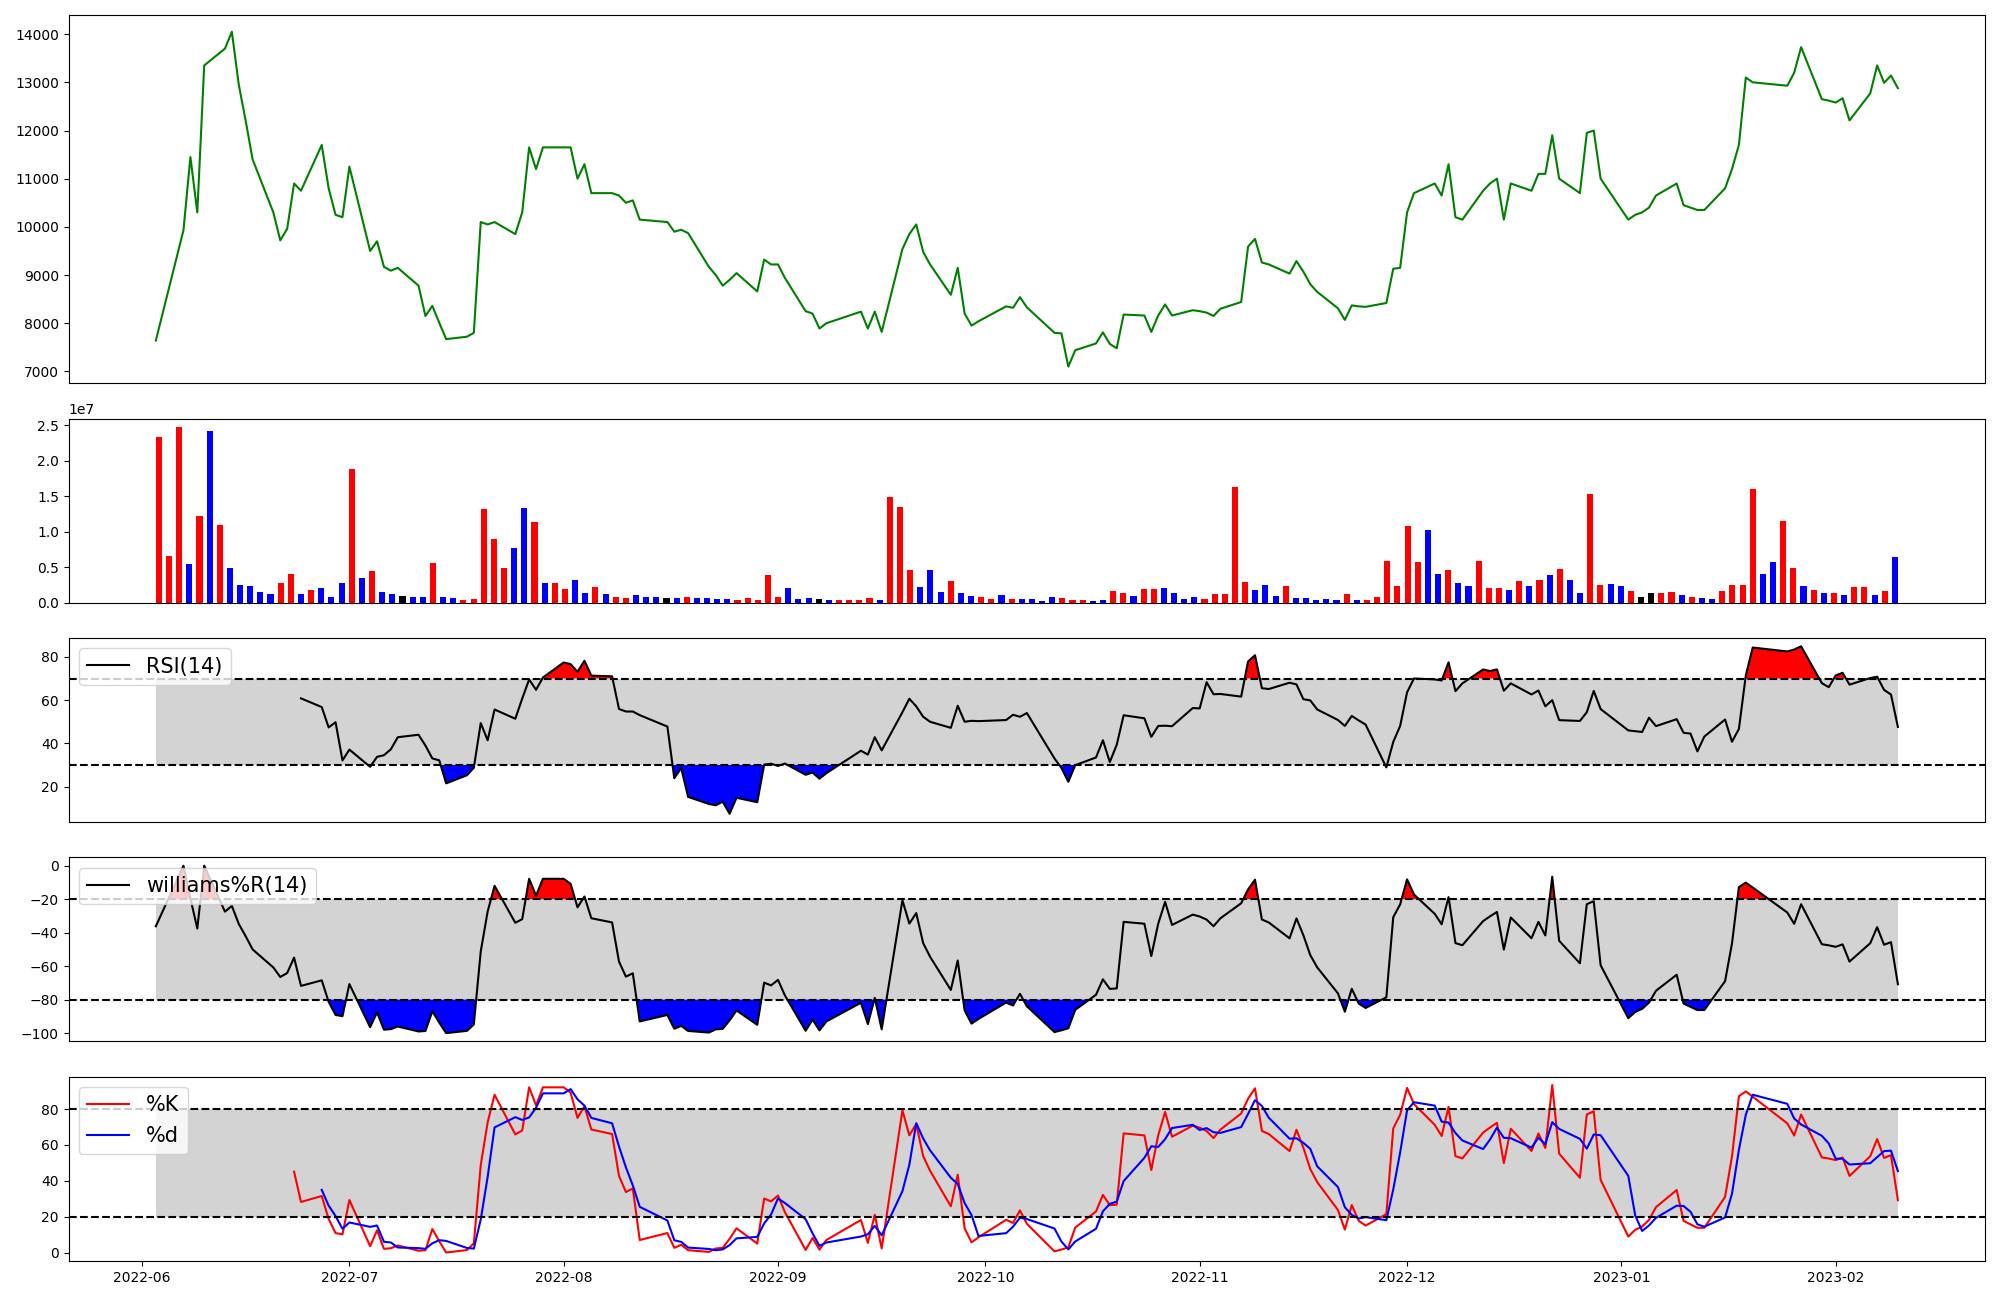Click the 2022-09 date tick label
The image size is (2000, 1300).
coord(777,1277)
